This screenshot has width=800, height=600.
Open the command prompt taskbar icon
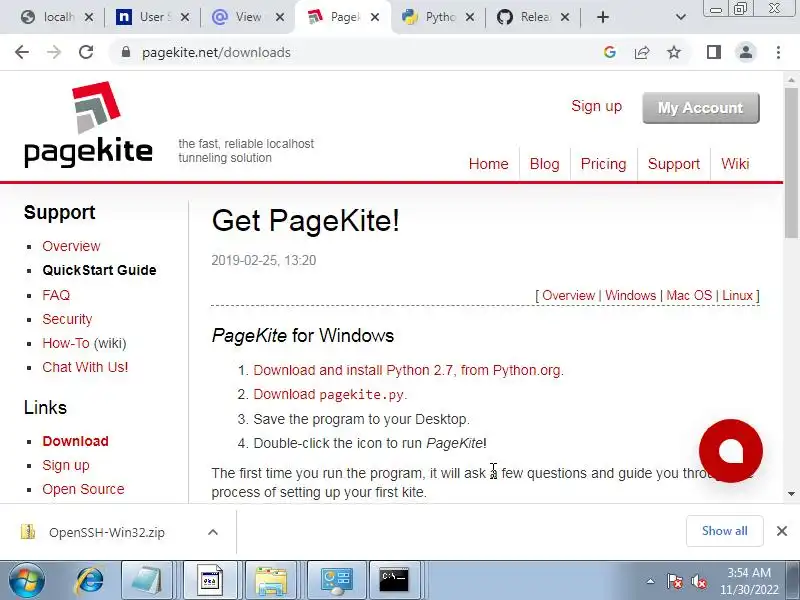(x=394, y=581)
